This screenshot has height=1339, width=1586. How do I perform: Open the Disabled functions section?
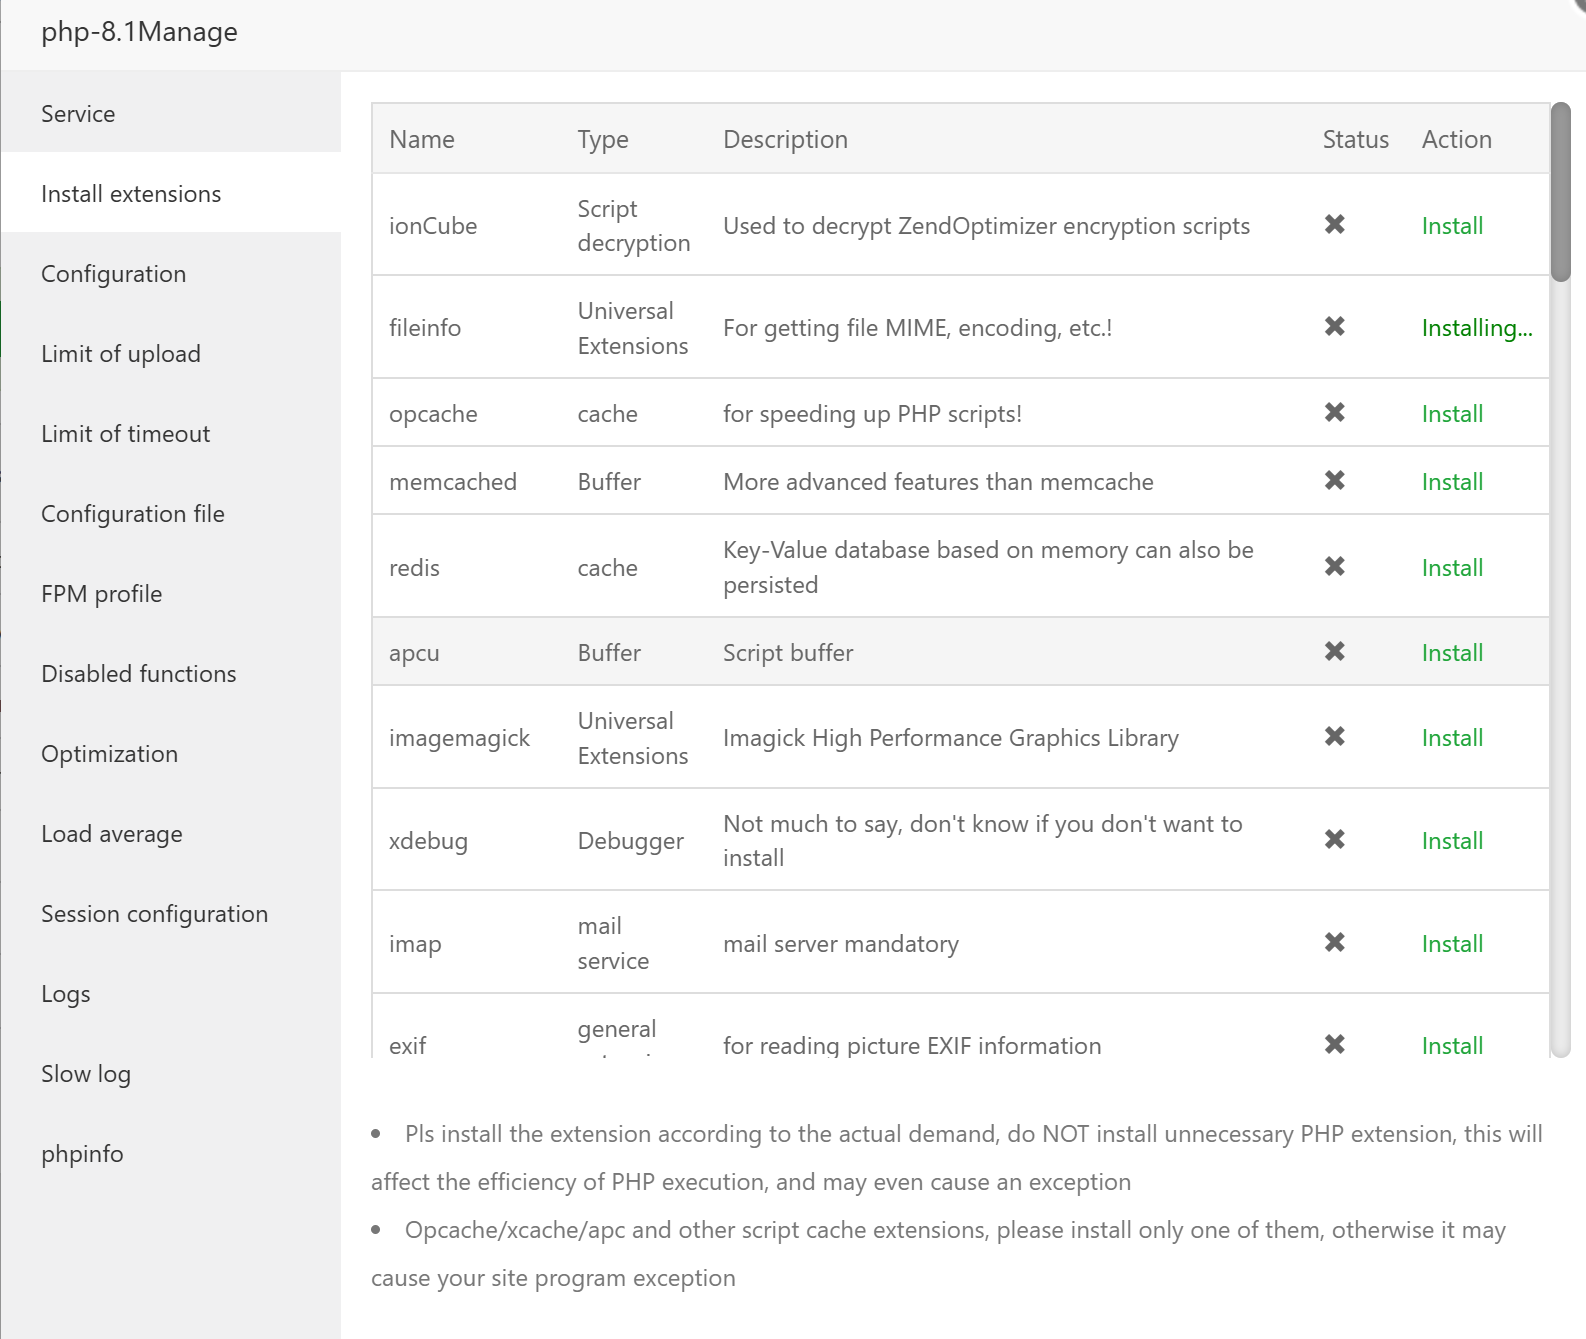139,674
